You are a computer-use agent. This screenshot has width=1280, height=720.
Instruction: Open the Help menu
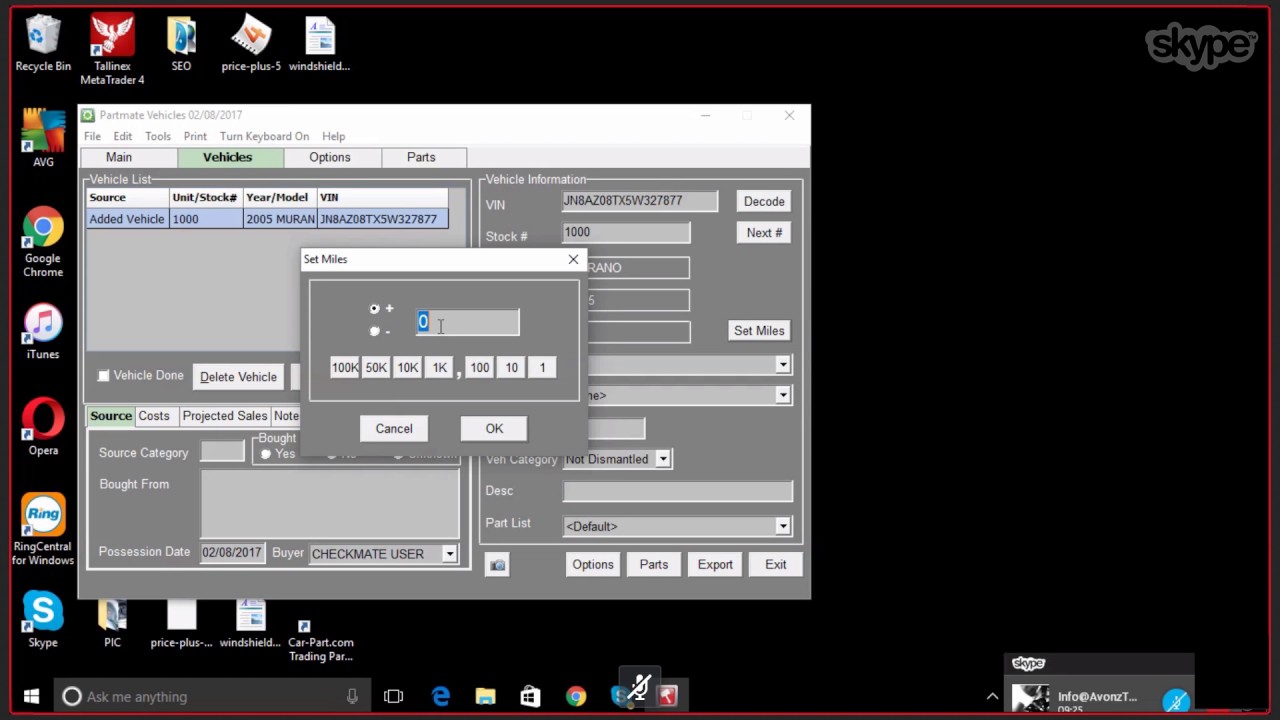333,136
